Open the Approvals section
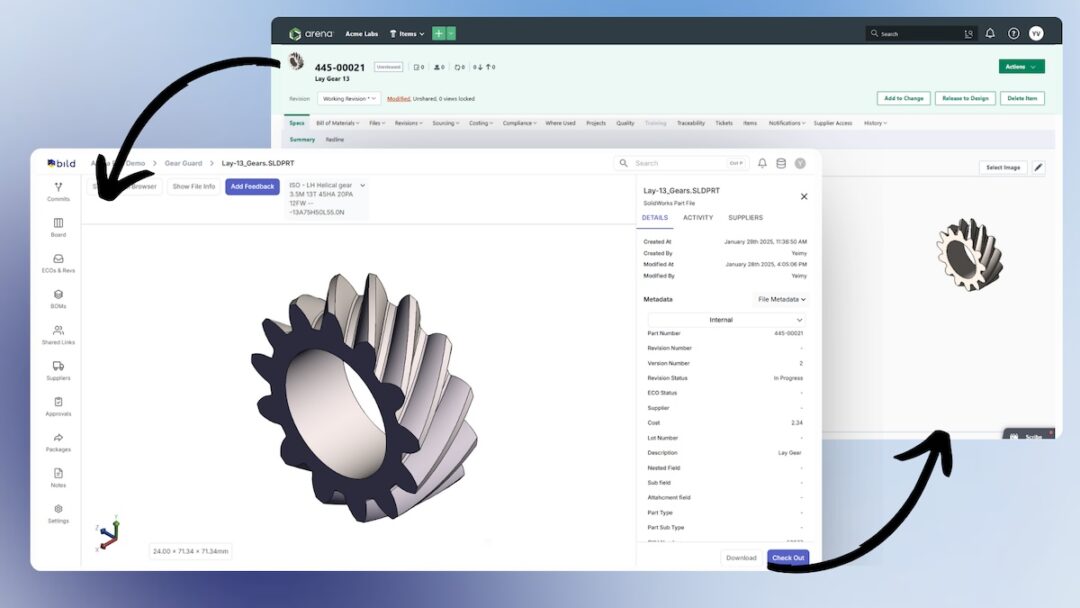The image size is (1080, 608). [x=57, y=408]
